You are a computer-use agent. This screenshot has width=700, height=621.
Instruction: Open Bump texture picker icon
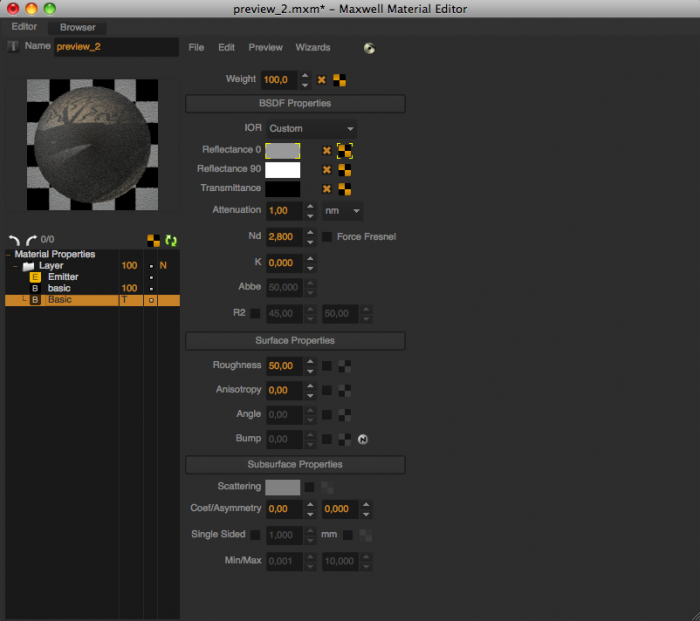point(345,439)
